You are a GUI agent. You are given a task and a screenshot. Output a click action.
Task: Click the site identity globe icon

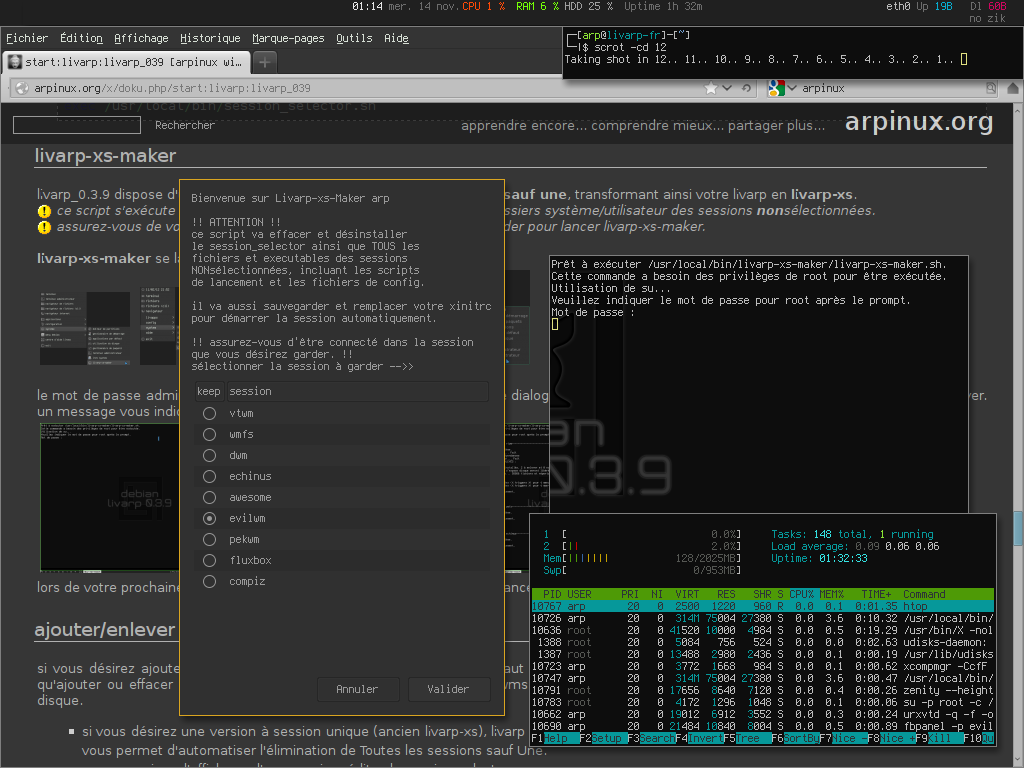(22, 88)
